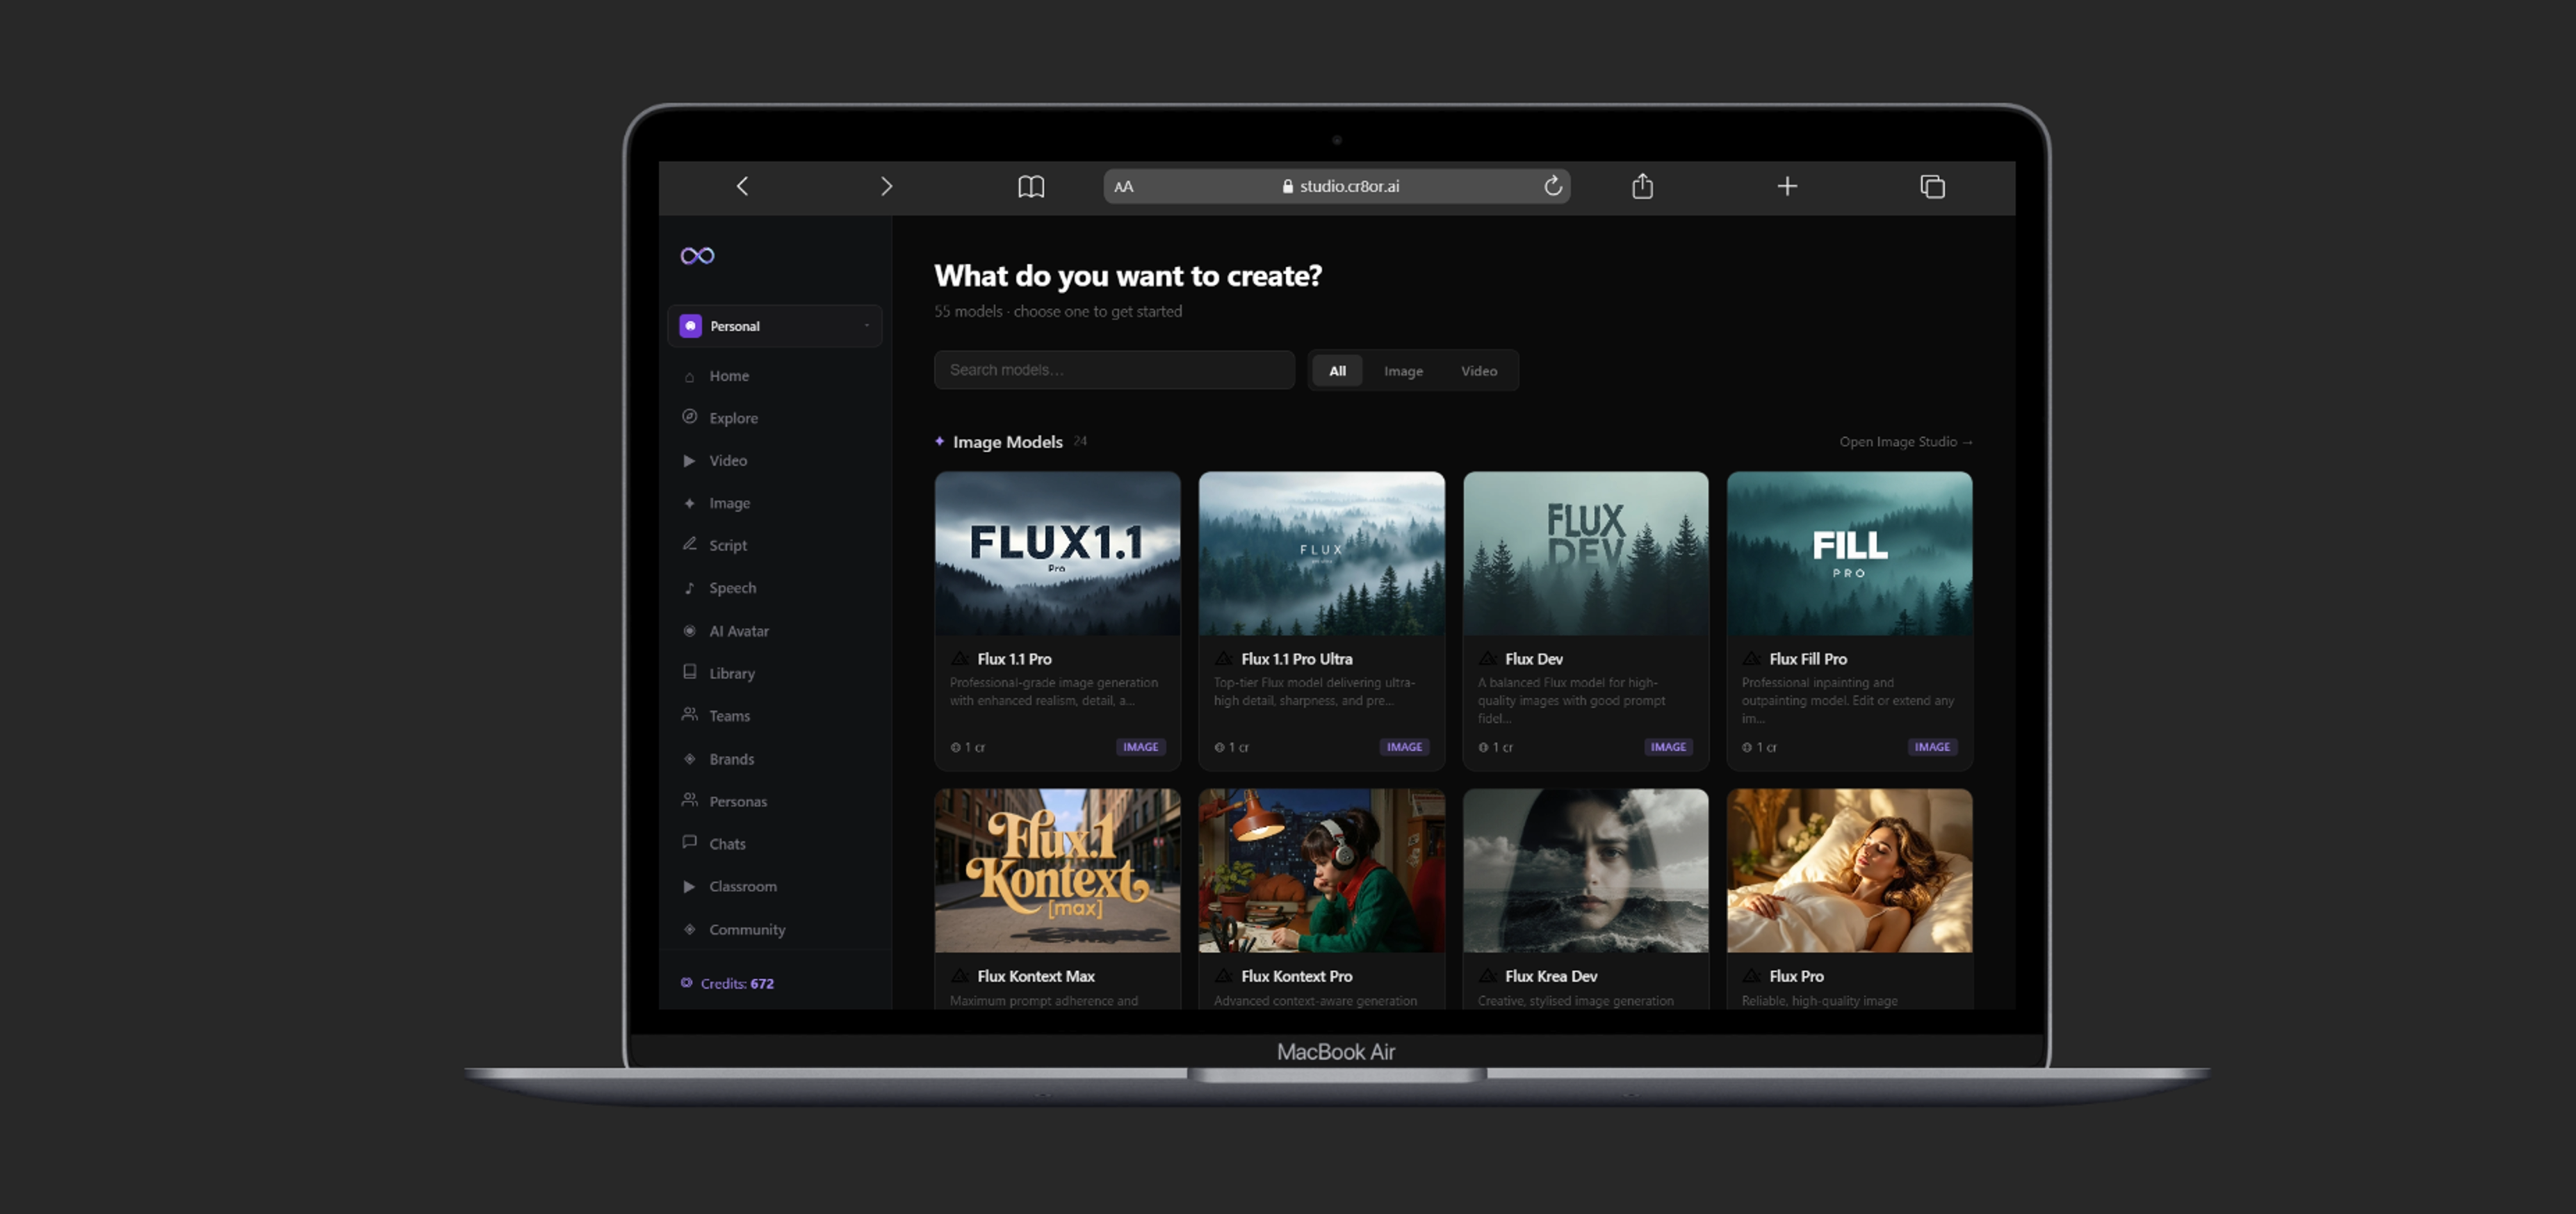The height and width of the screenshot is (1214, 2576).
Task: Click the Credits coin icon
Action: (686, 983)
